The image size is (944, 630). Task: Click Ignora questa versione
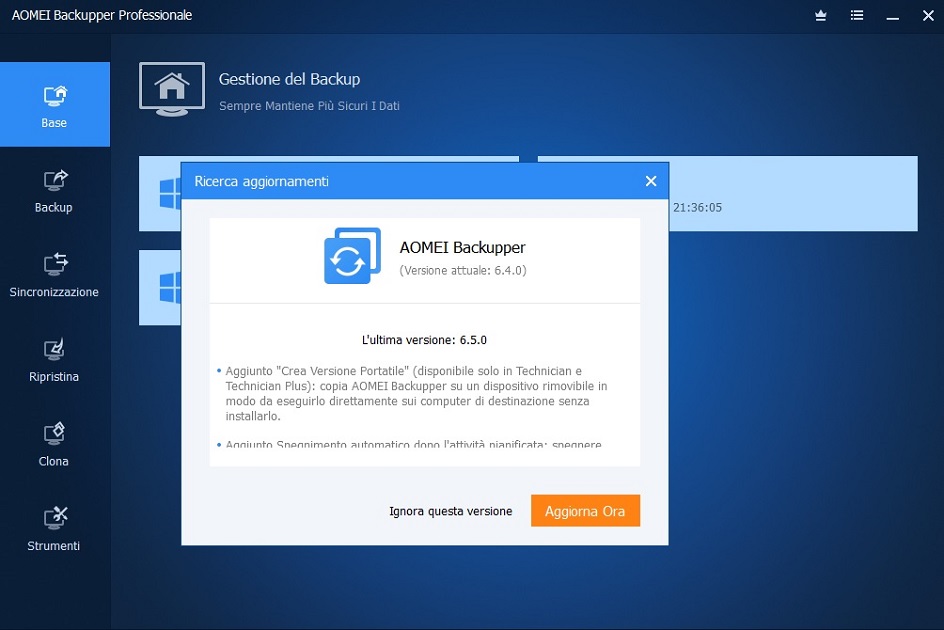click(450, 511)
